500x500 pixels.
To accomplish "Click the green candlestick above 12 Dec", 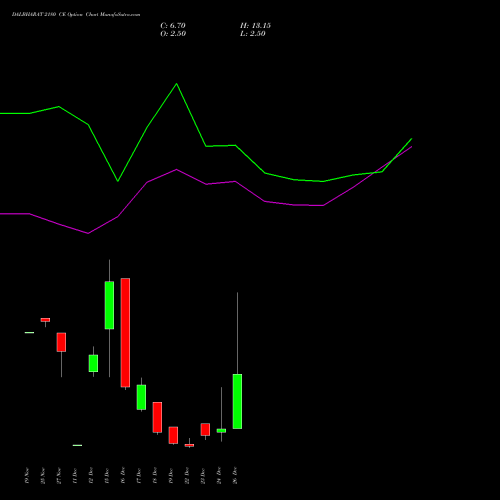I will pyautogui.click(x=93, y=363).
